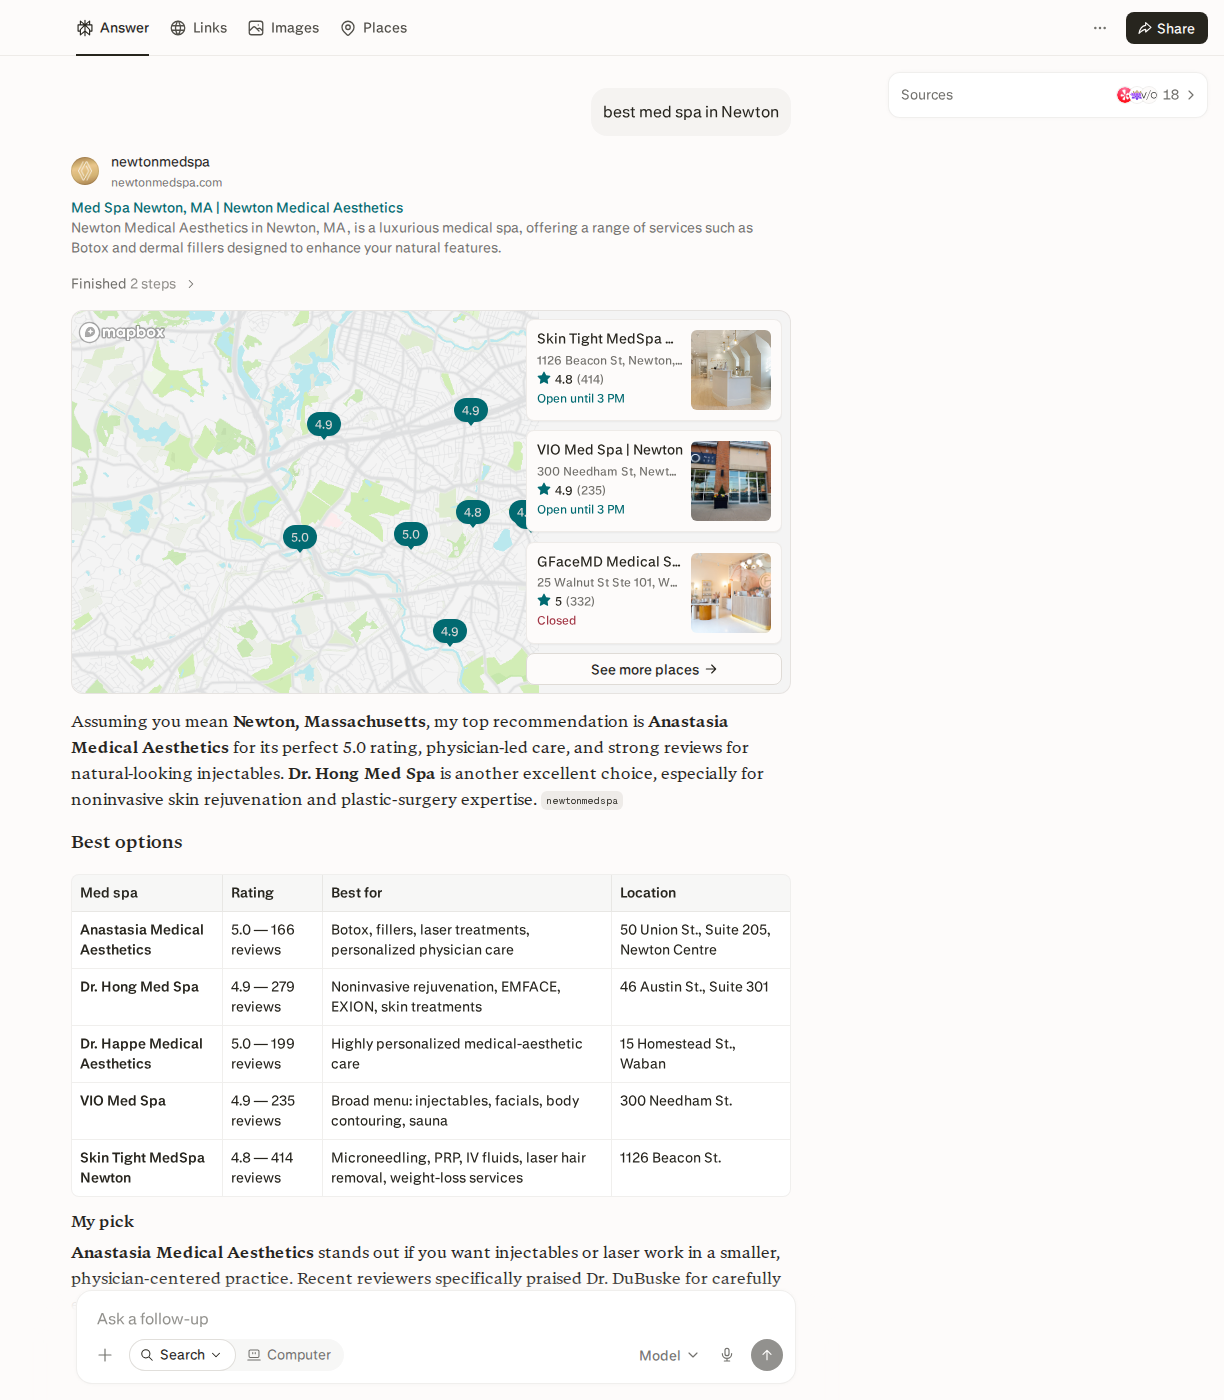This screenshot has height=1400, width=1224.
Task: Click the Share button
Action: 1167,28
